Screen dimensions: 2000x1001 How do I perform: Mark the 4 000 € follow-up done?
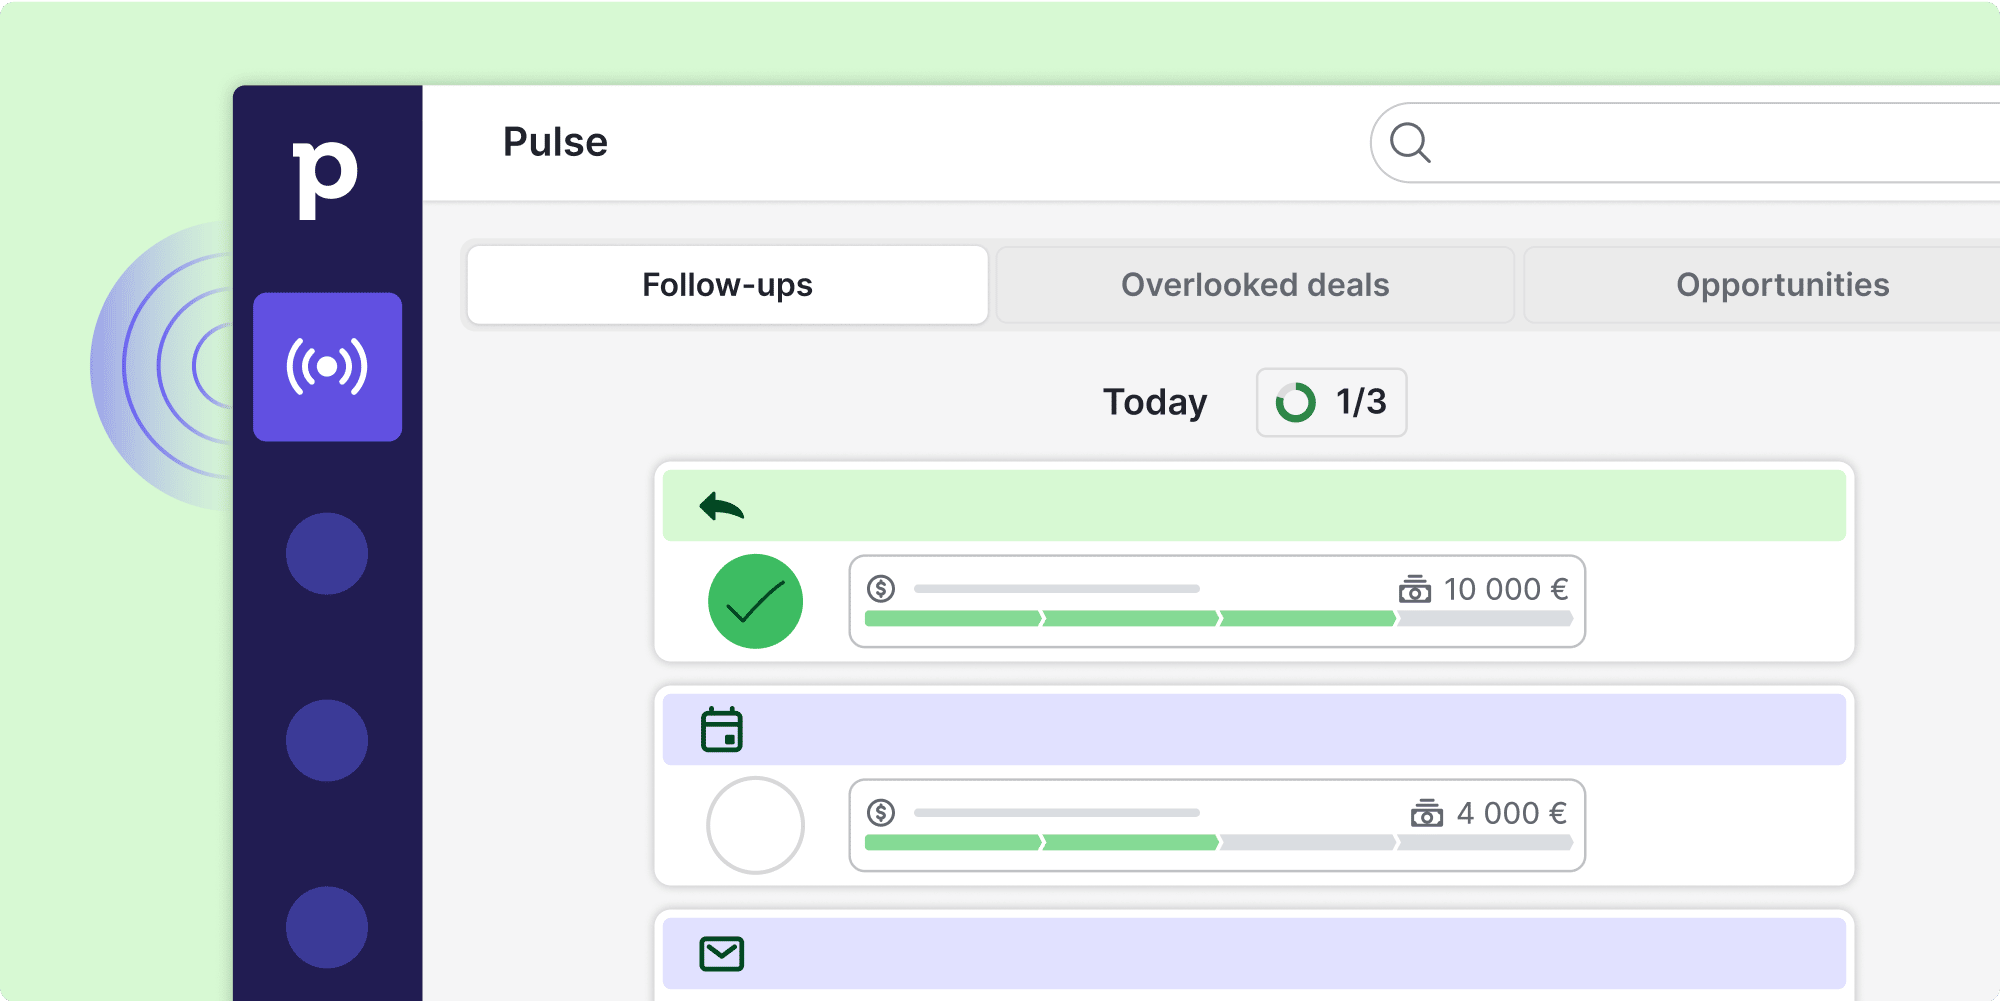(x=755, y=825)
